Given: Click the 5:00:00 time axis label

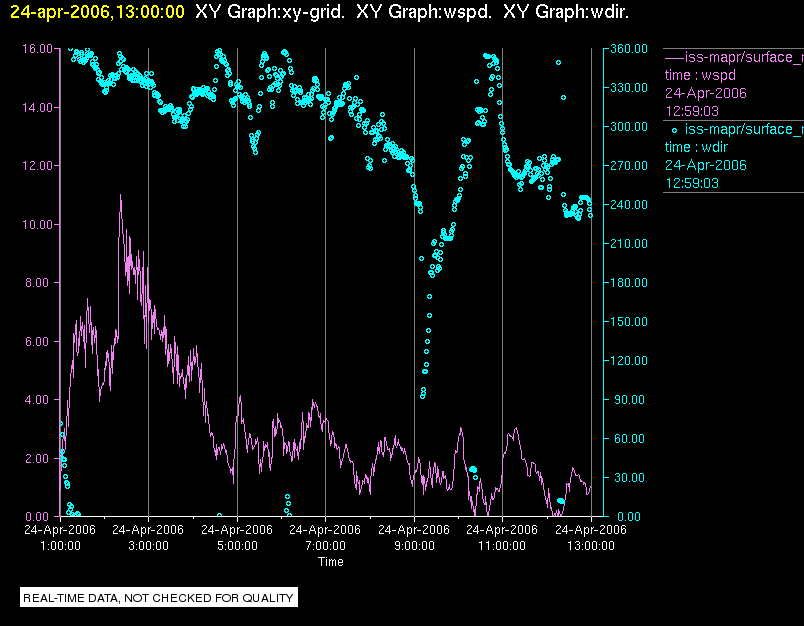Looking at the screenshot, I should 237,546.
